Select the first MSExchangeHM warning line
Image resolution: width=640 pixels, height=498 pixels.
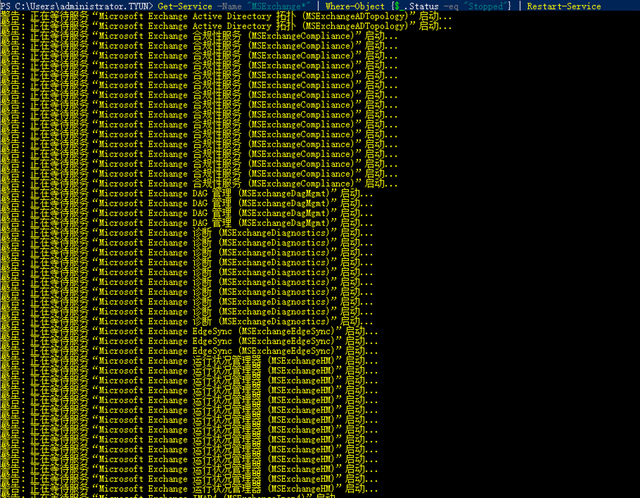click(189, 360)
